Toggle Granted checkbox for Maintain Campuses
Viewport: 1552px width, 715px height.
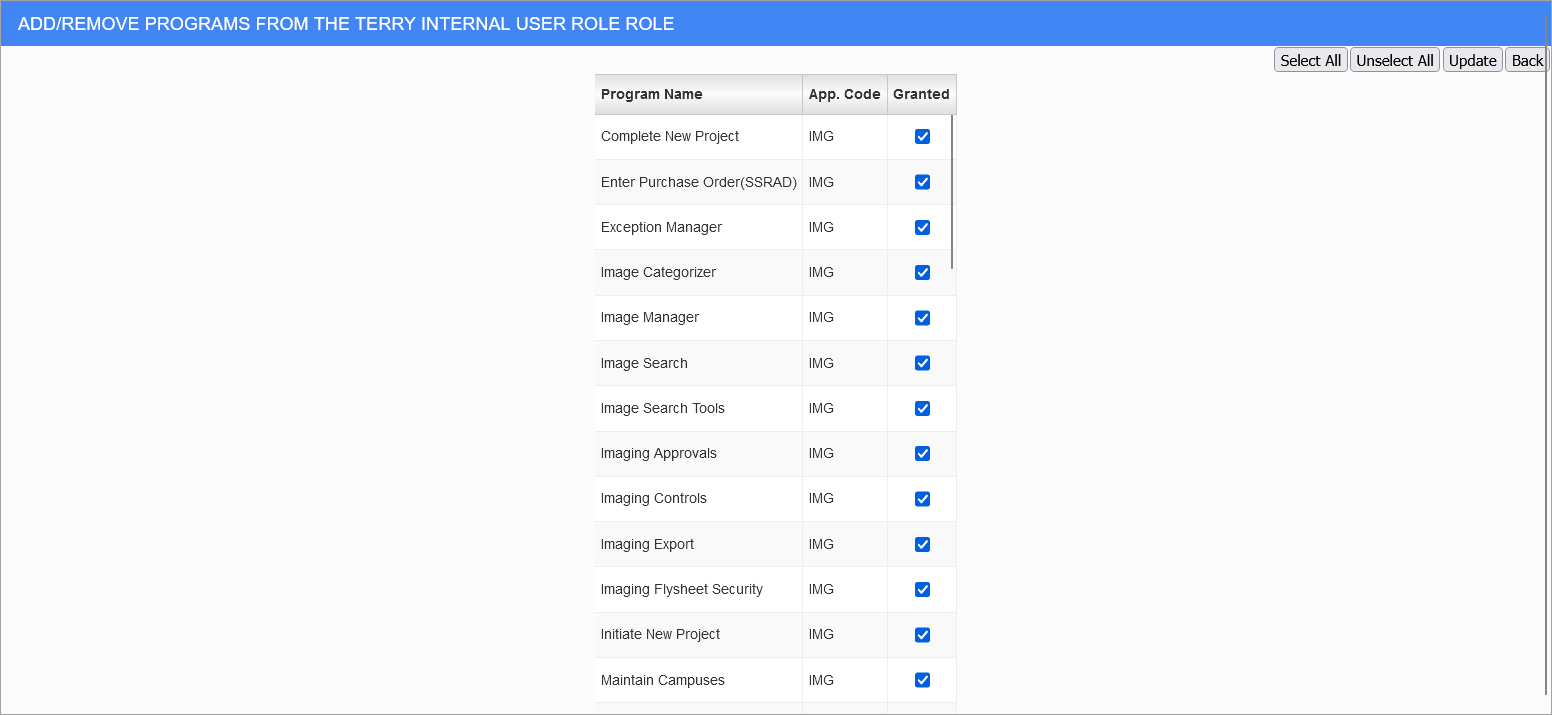[x=922, y=680]
